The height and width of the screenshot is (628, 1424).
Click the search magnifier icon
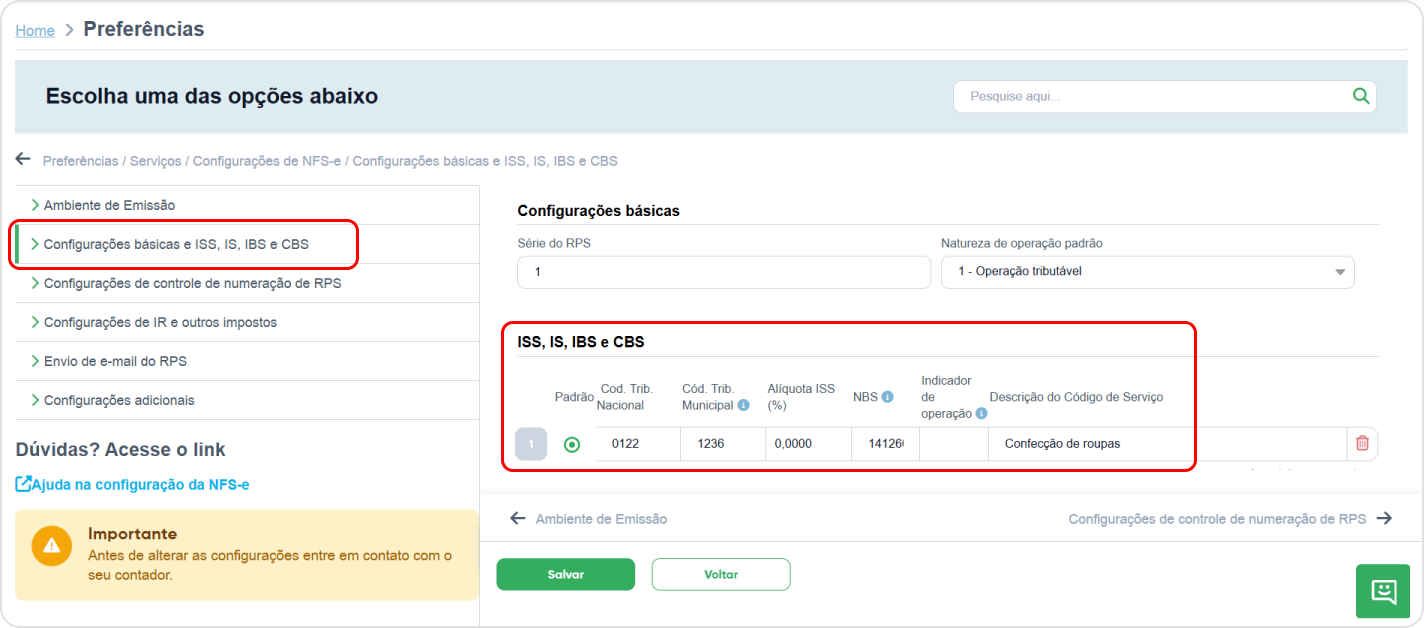1360,96
